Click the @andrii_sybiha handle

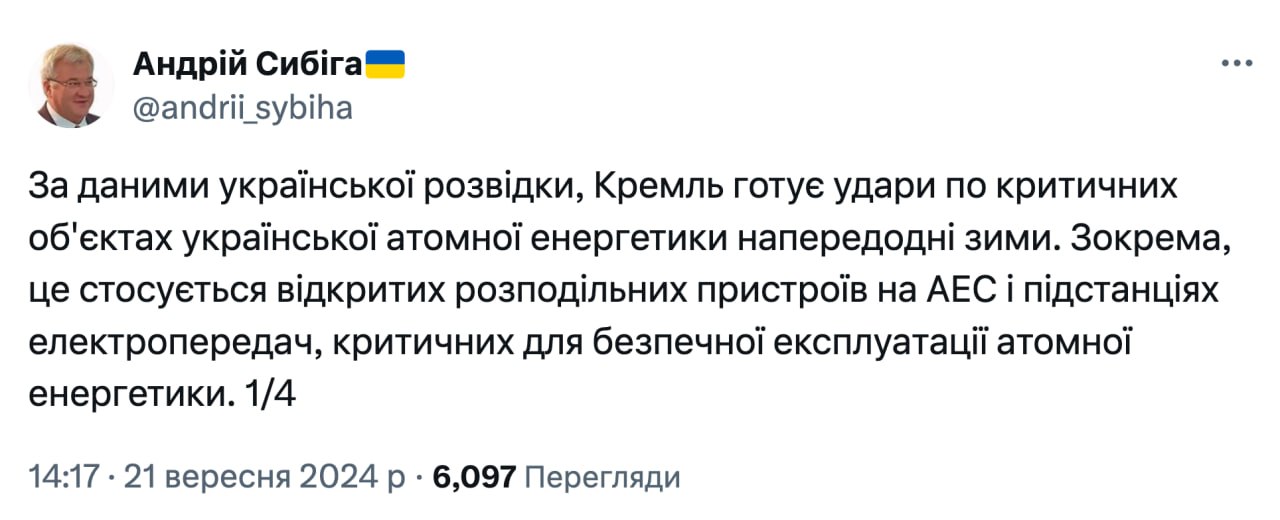tap(242, 107)
